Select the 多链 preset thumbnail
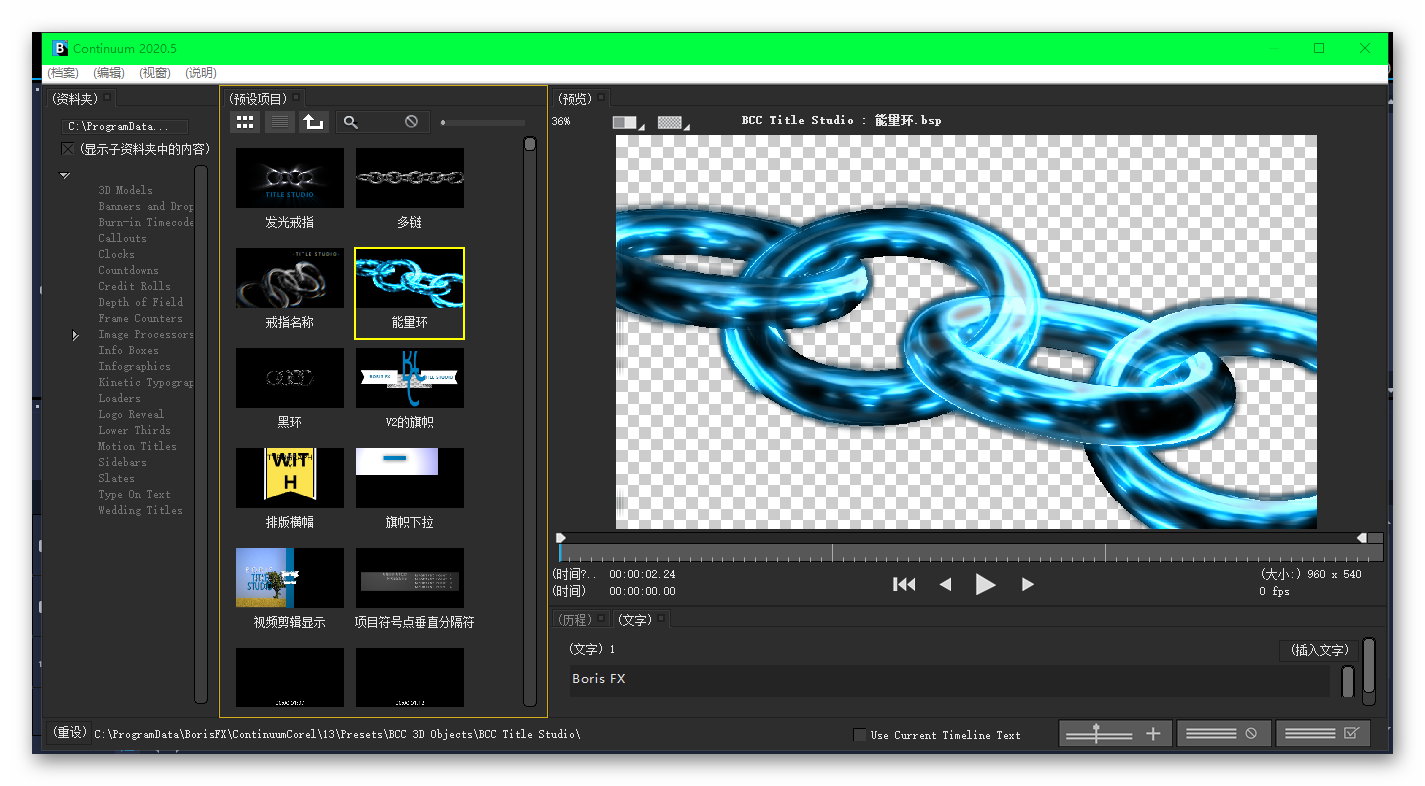Screen dimensions: 1425x786 pos(410,178)
